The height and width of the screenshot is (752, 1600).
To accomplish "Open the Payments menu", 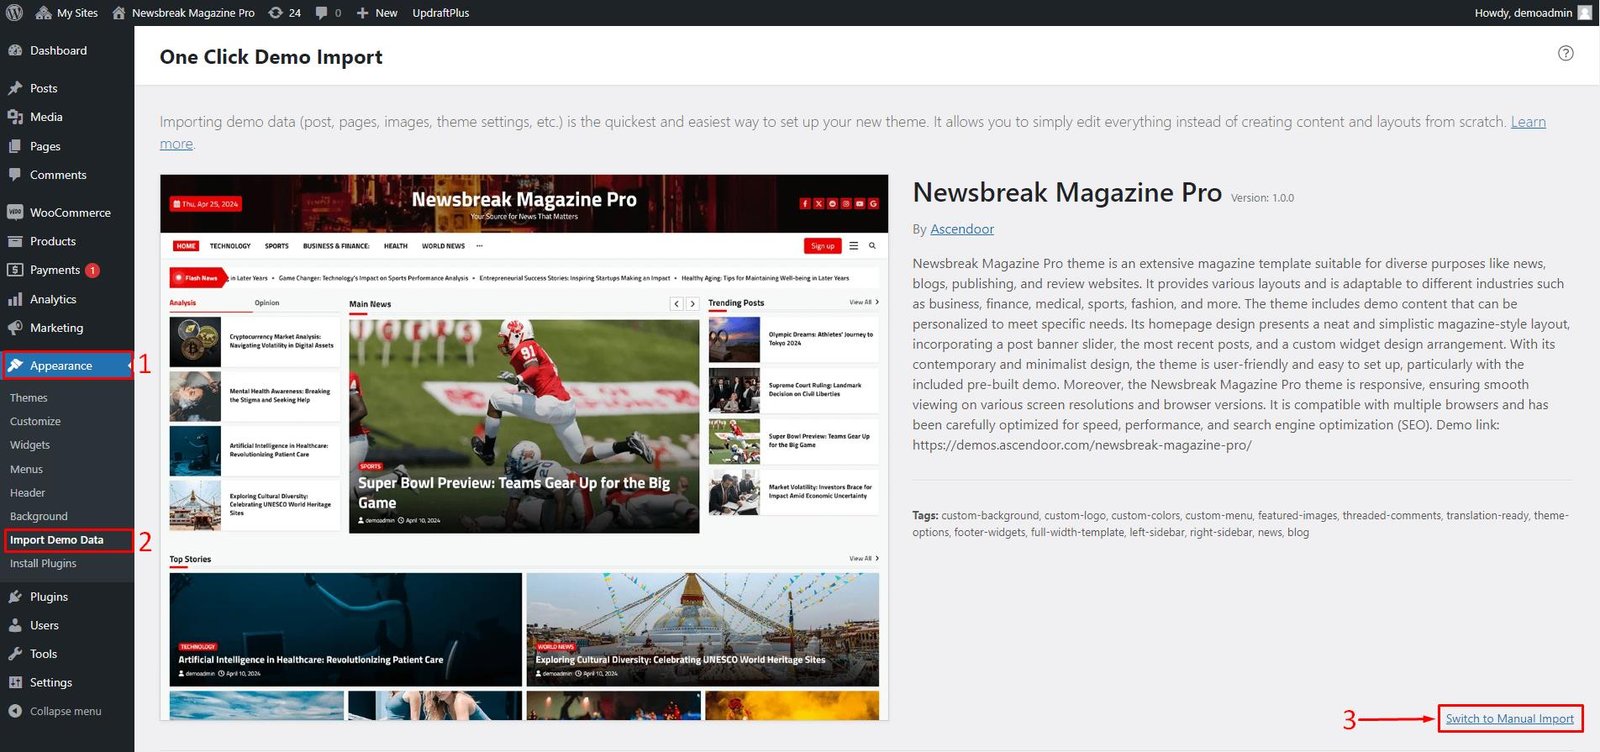I will click(x=55, y=270).
